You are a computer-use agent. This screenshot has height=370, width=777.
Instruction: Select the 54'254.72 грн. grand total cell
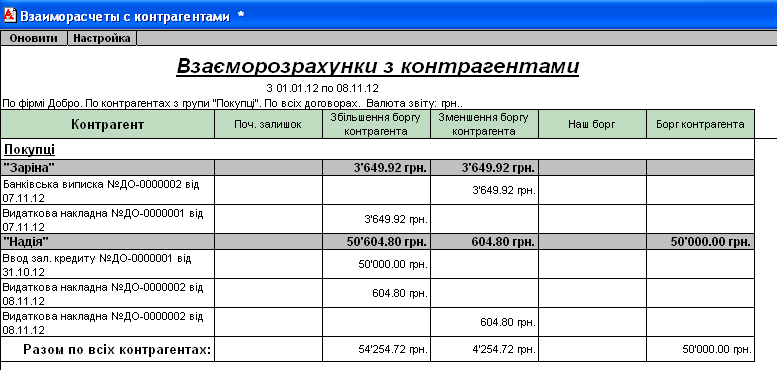(x=376, y=350)
